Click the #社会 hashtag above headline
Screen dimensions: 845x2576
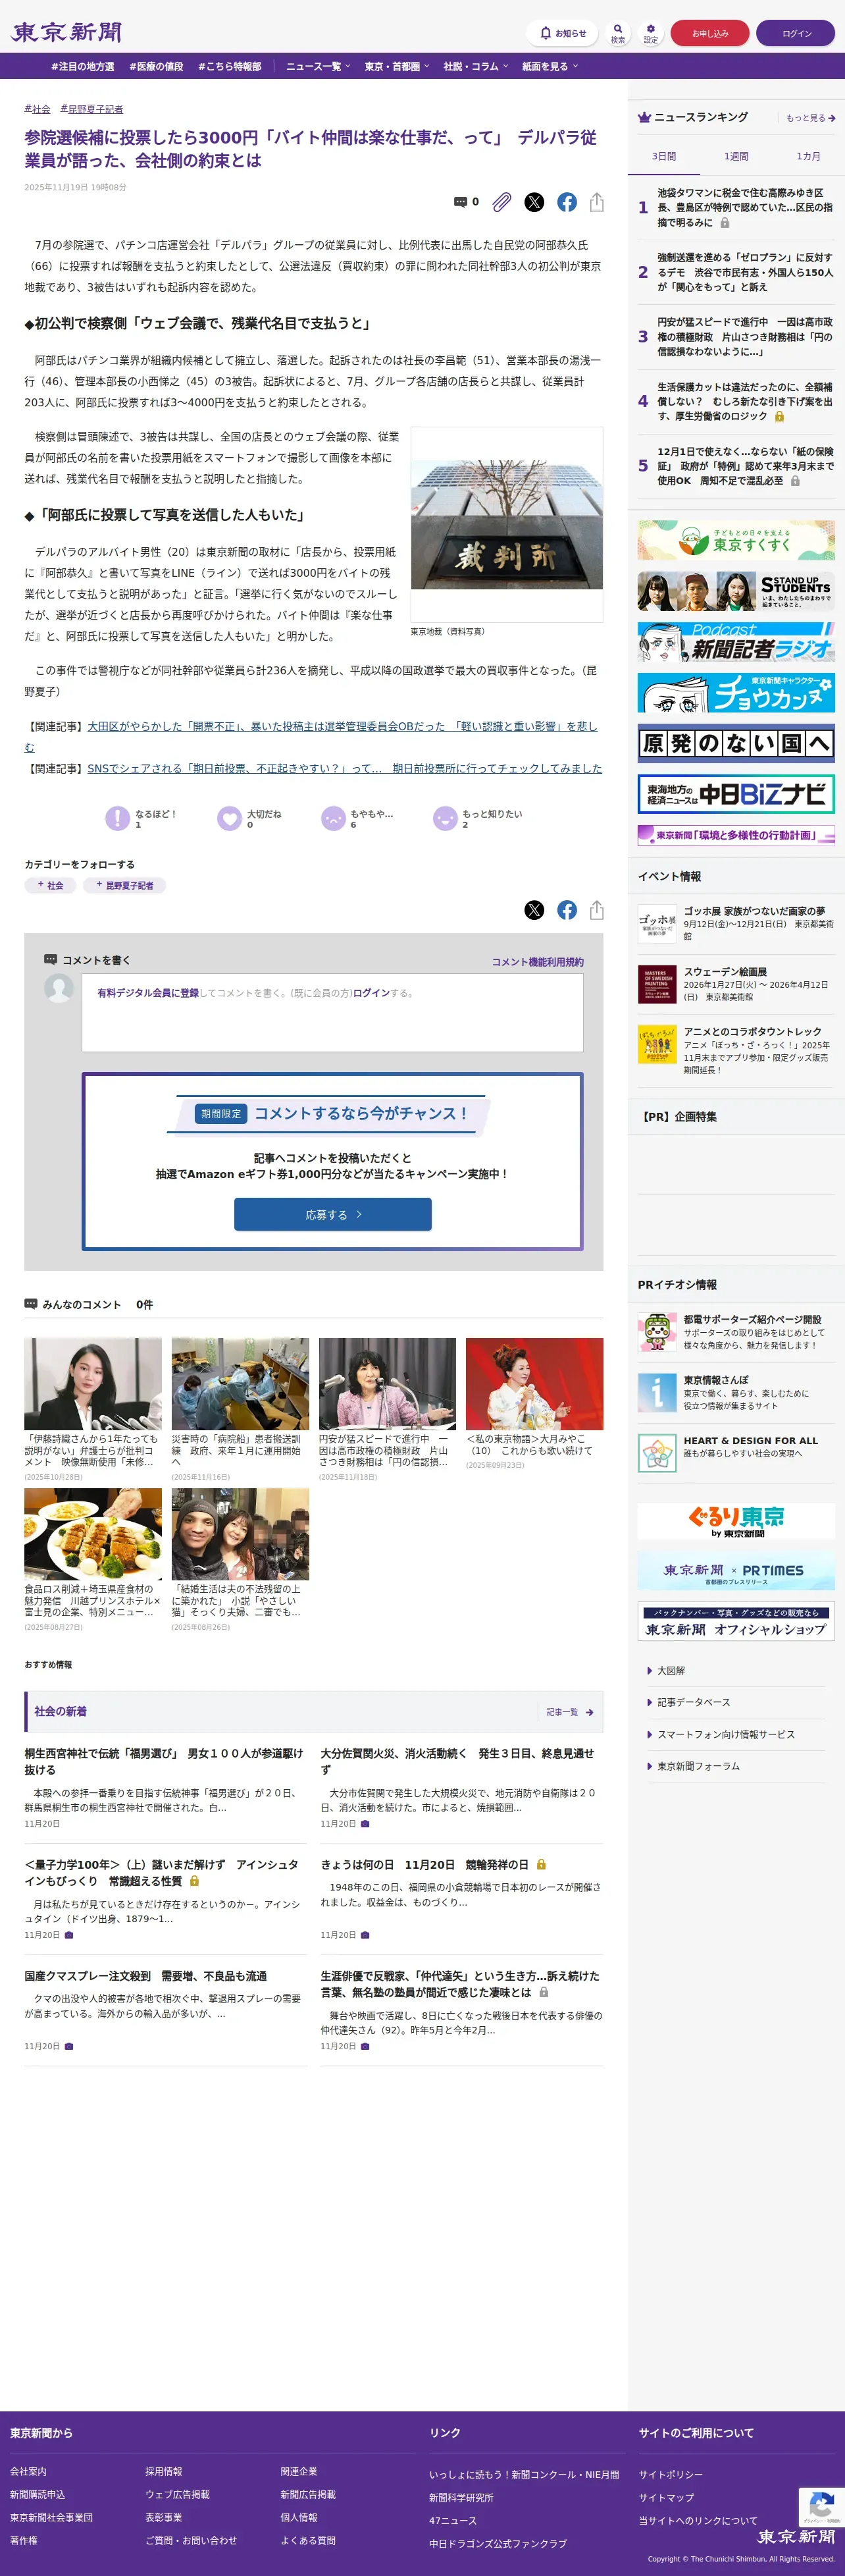click(x=37, y=109)
